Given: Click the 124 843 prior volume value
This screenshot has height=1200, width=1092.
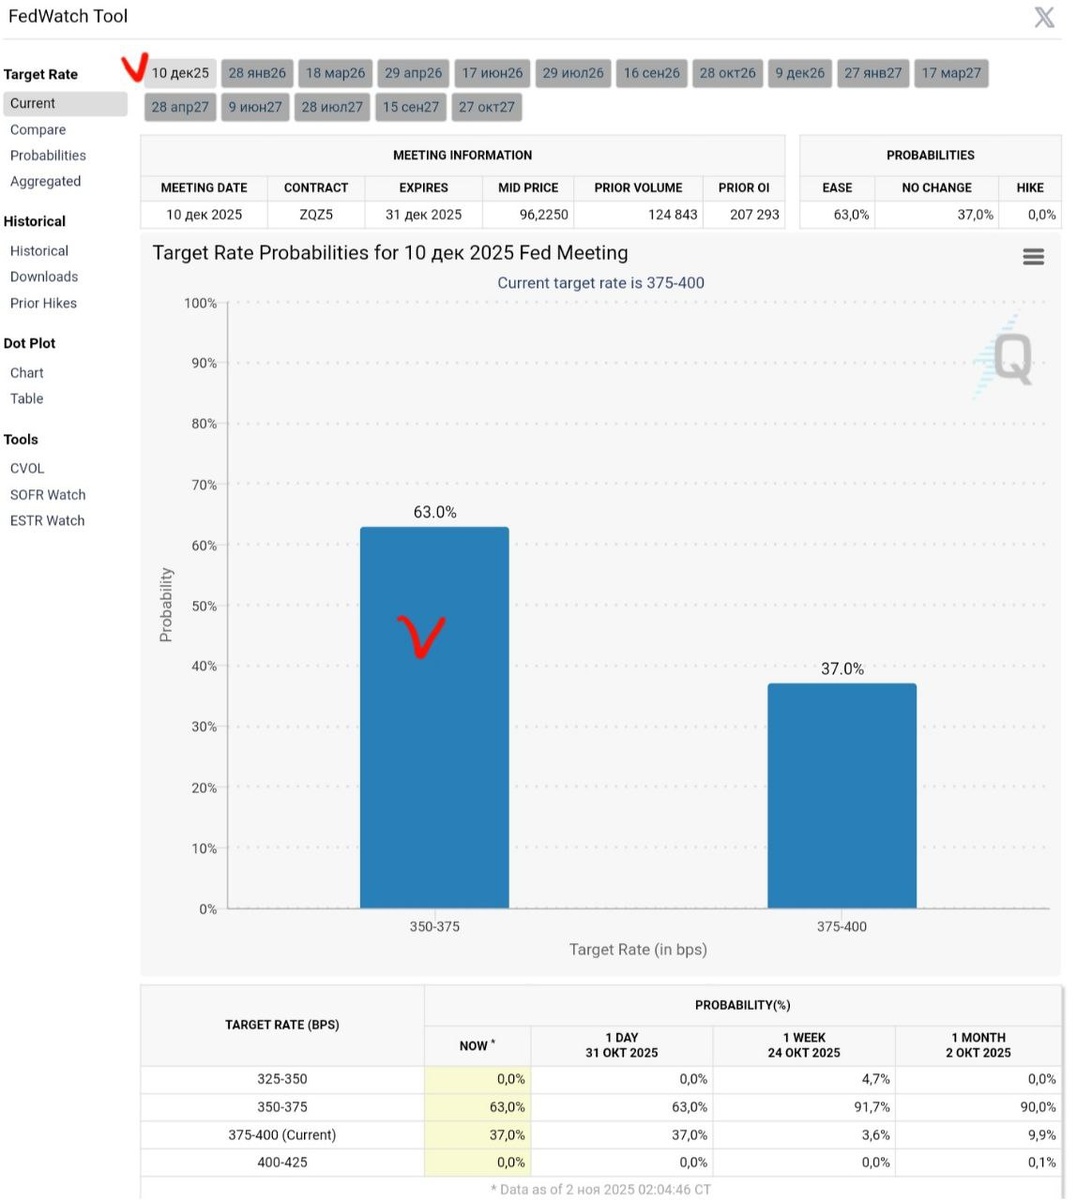Looking at the screenshot, I should pyautogui.click(x=671, y=214).
